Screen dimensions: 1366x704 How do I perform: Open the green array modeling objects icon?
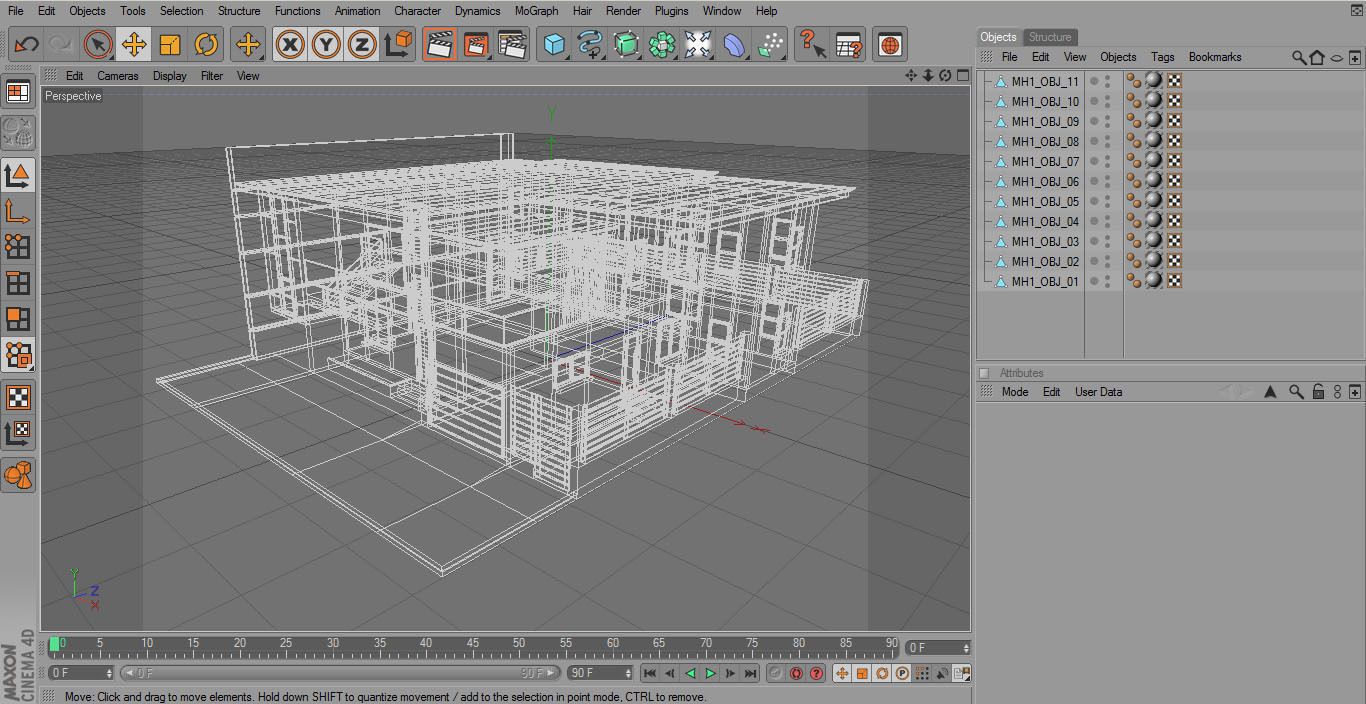[662, 44]
